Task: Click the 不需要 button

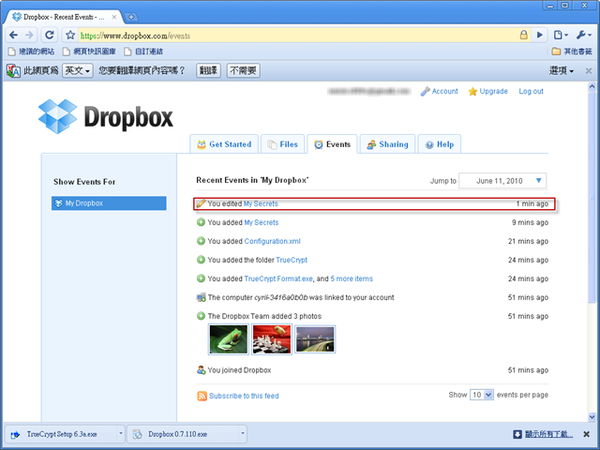Action: point(243,70)
